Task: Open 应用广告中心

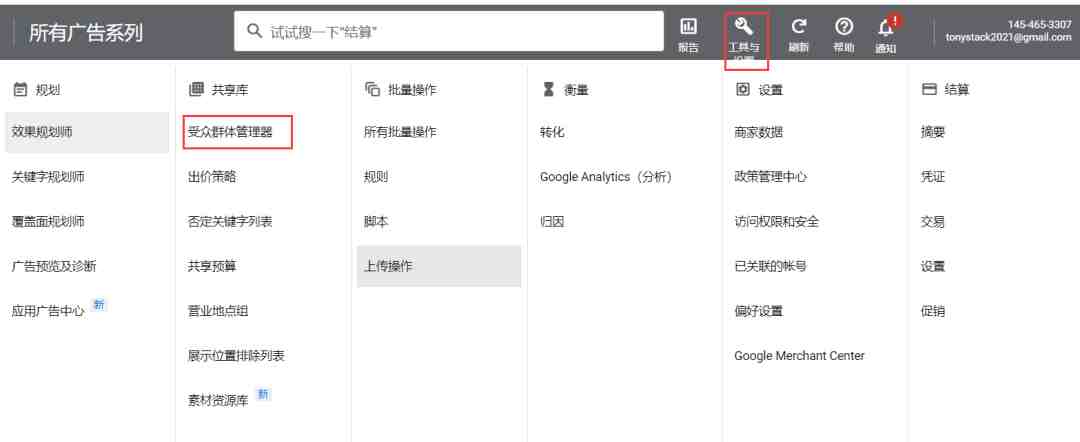Action: 48,311
